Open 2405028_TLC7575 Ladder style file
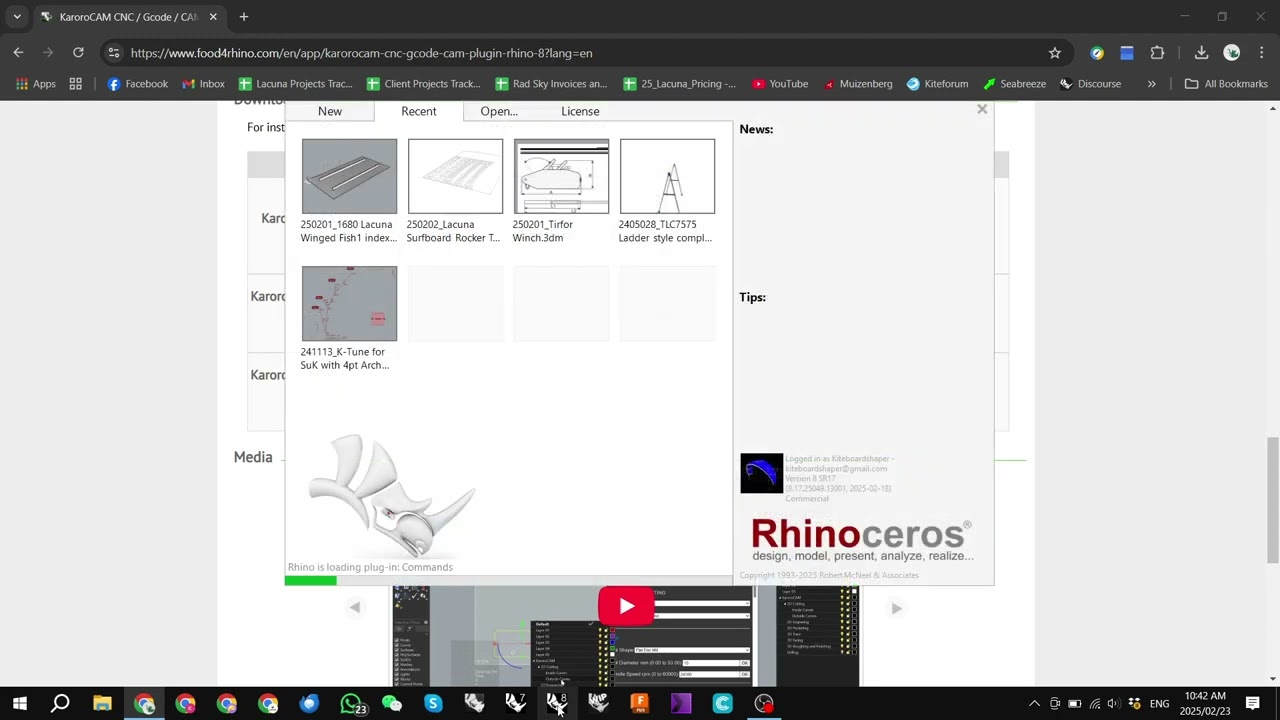 pyautogui.click(x=667, y=190)
